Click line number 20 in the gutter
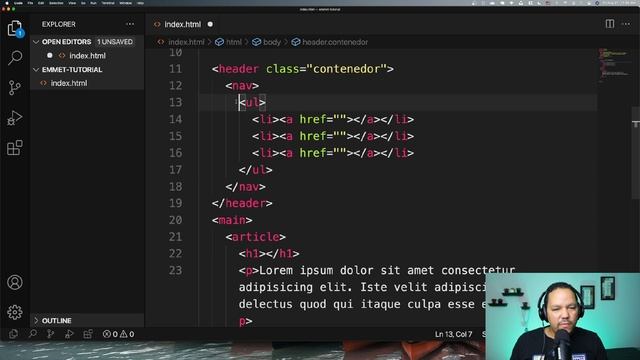Viewport: 640px width, 360px height. pyautogui.click(x=176, y=220)
